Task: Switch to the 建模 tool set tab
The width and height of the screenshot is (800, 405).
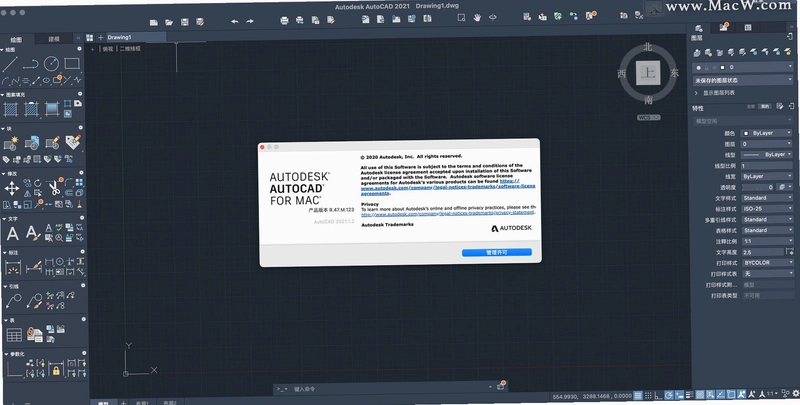Action: [54, 39]
